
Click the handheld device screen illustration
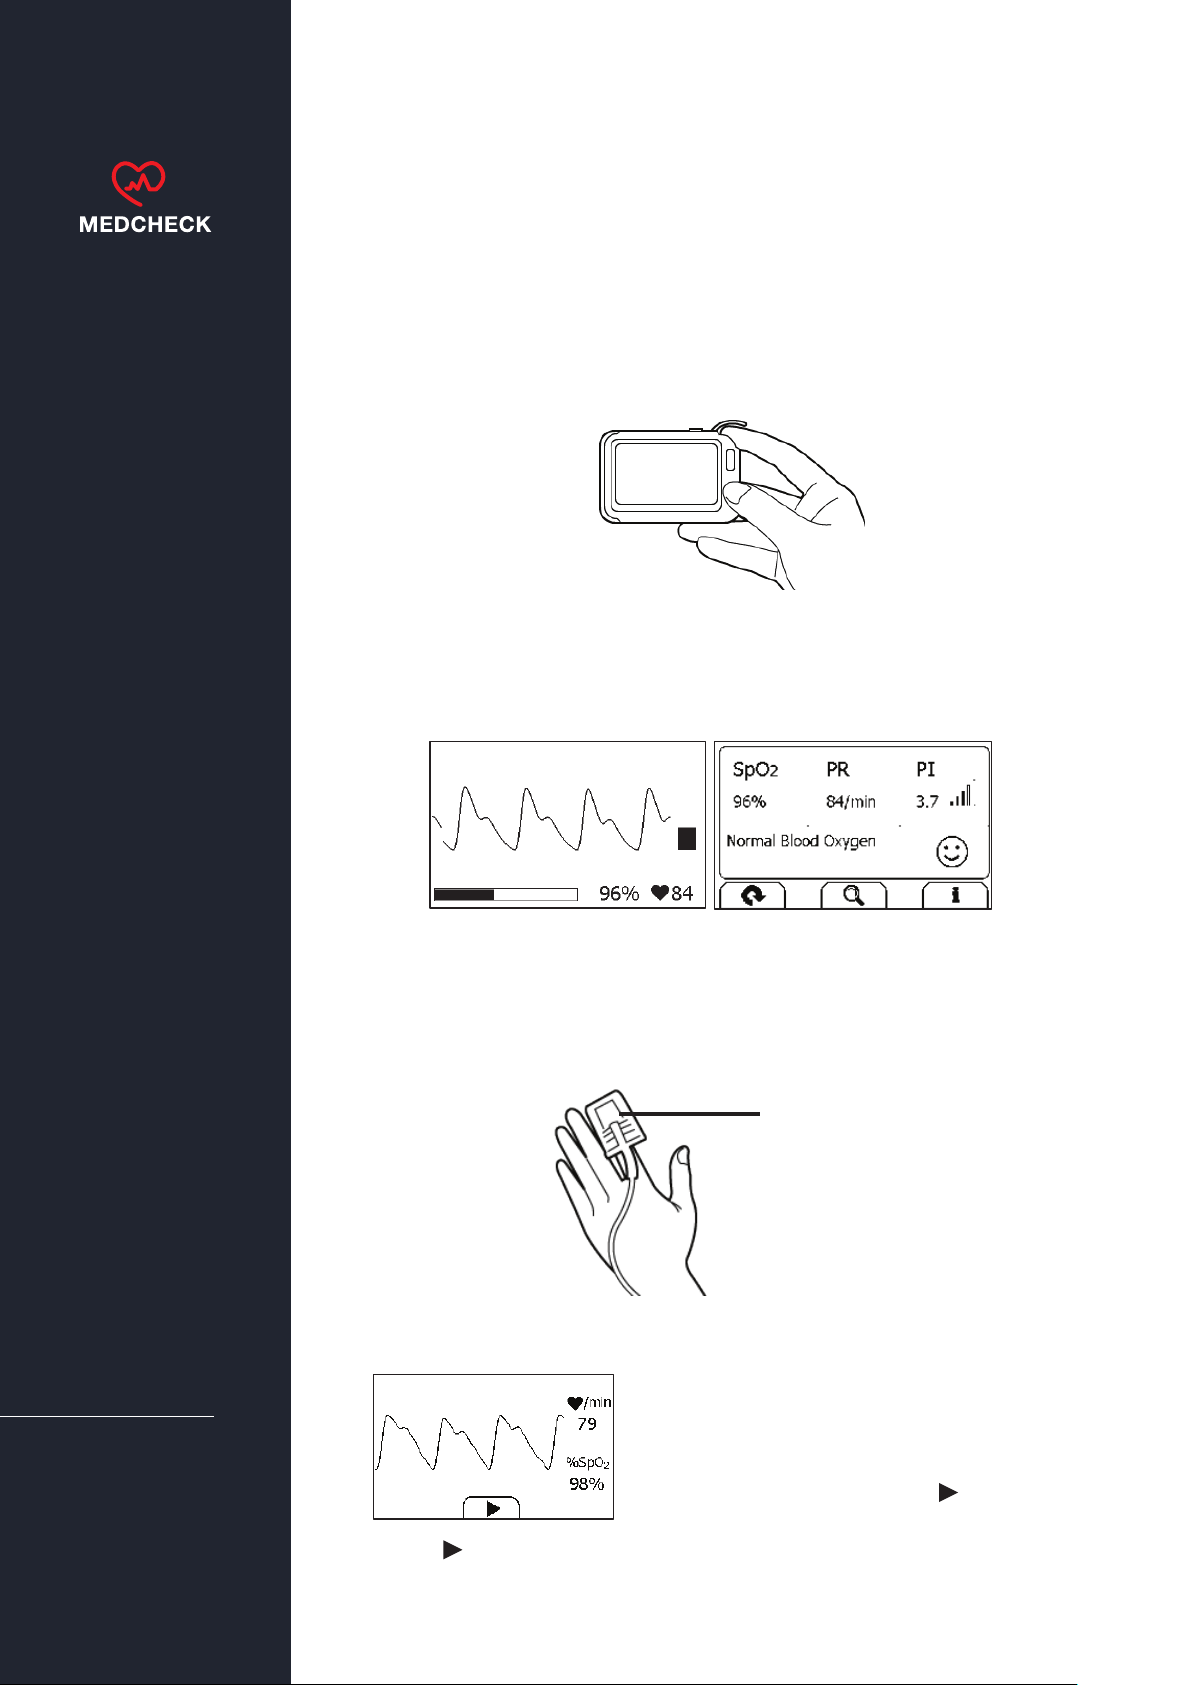tap(667, 474)
